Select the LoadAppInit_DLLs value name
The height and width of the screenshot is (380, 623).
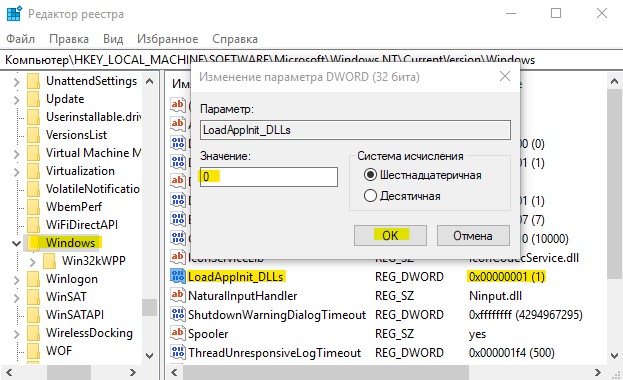(236, 277)
